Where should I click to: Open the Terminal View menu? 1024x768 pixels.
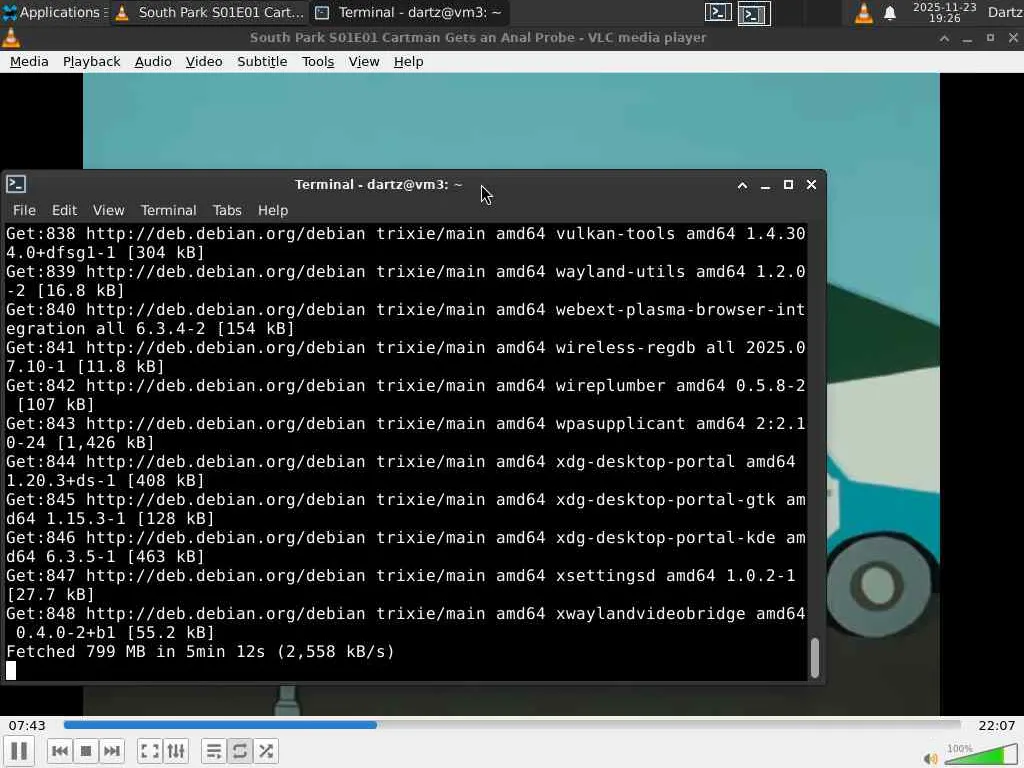(x=108, y=210)
